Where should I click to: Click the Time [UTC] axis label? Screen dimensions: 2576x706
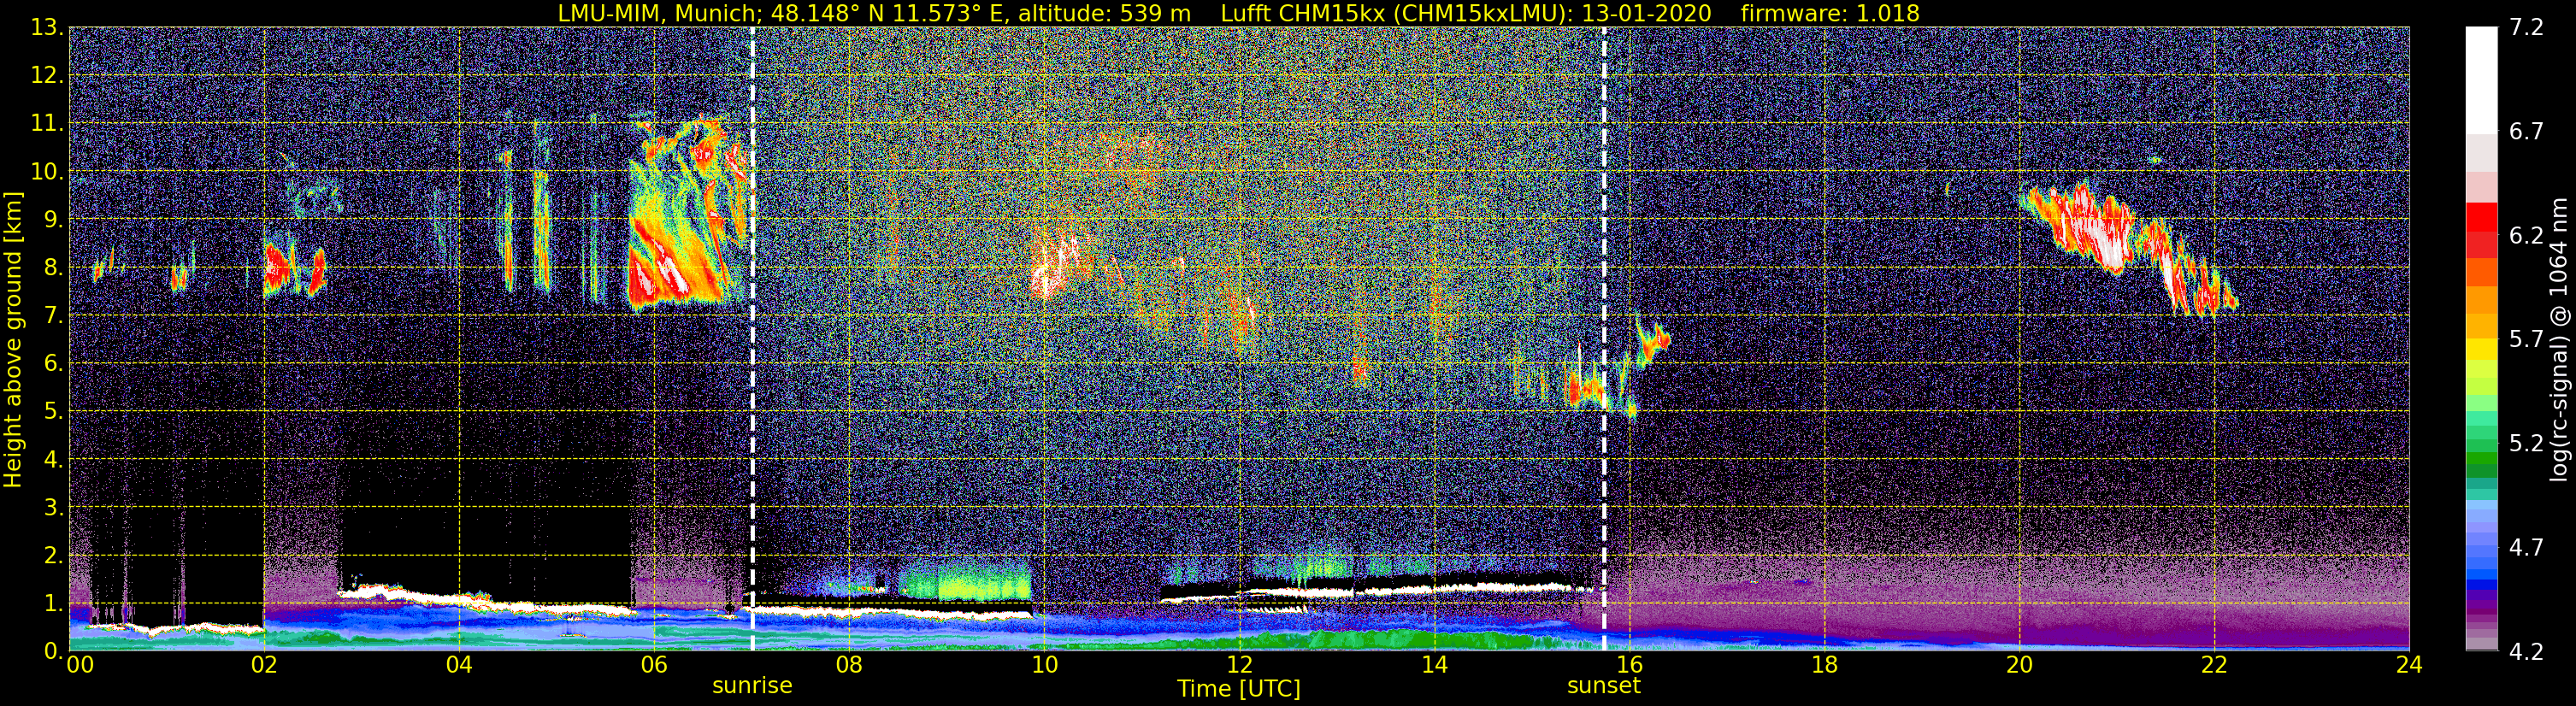click(1239, 689)
